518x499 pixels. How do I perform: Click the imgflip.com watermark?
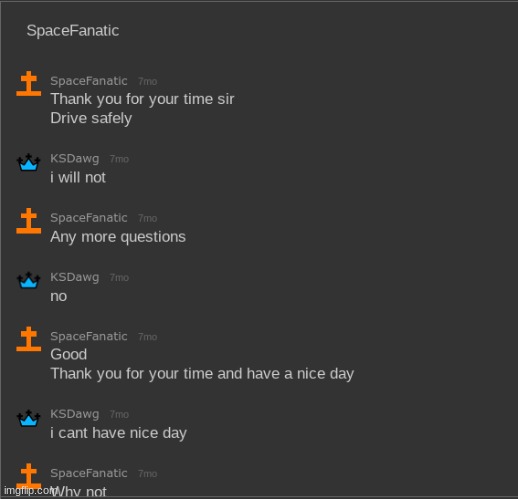click(x=27, y=491)
